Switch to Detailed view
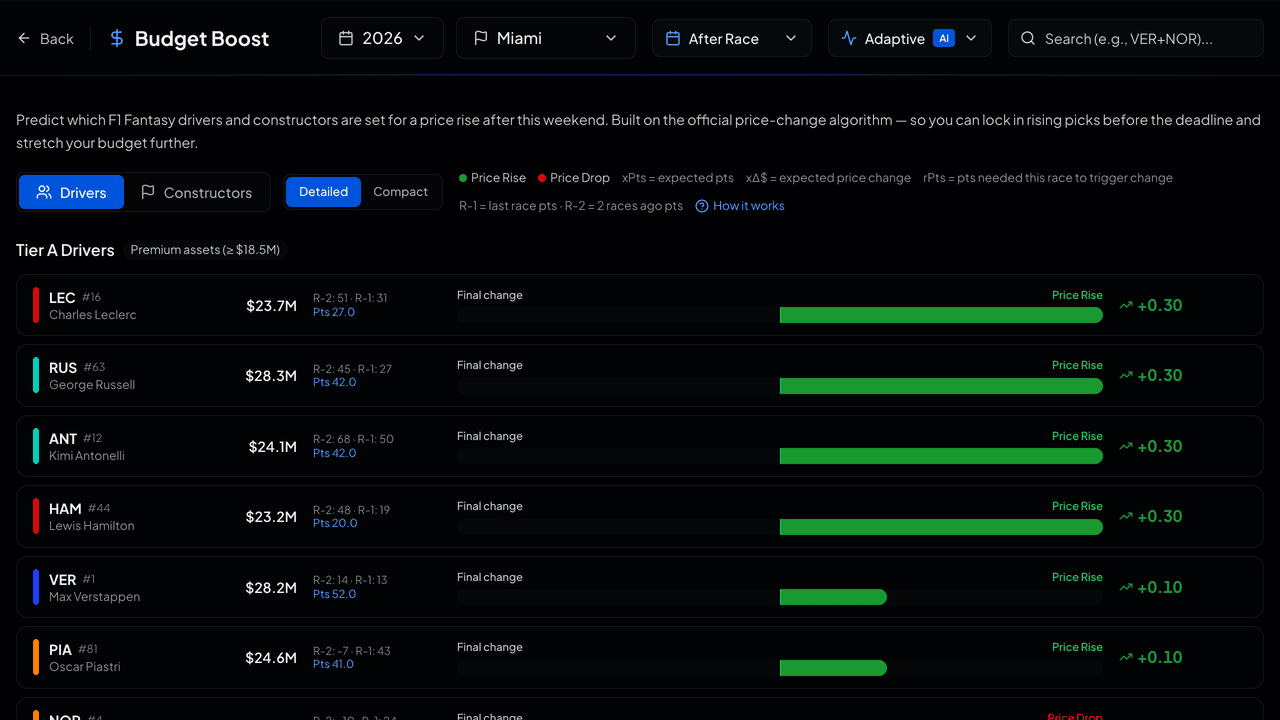 click(x=323, y=192)
